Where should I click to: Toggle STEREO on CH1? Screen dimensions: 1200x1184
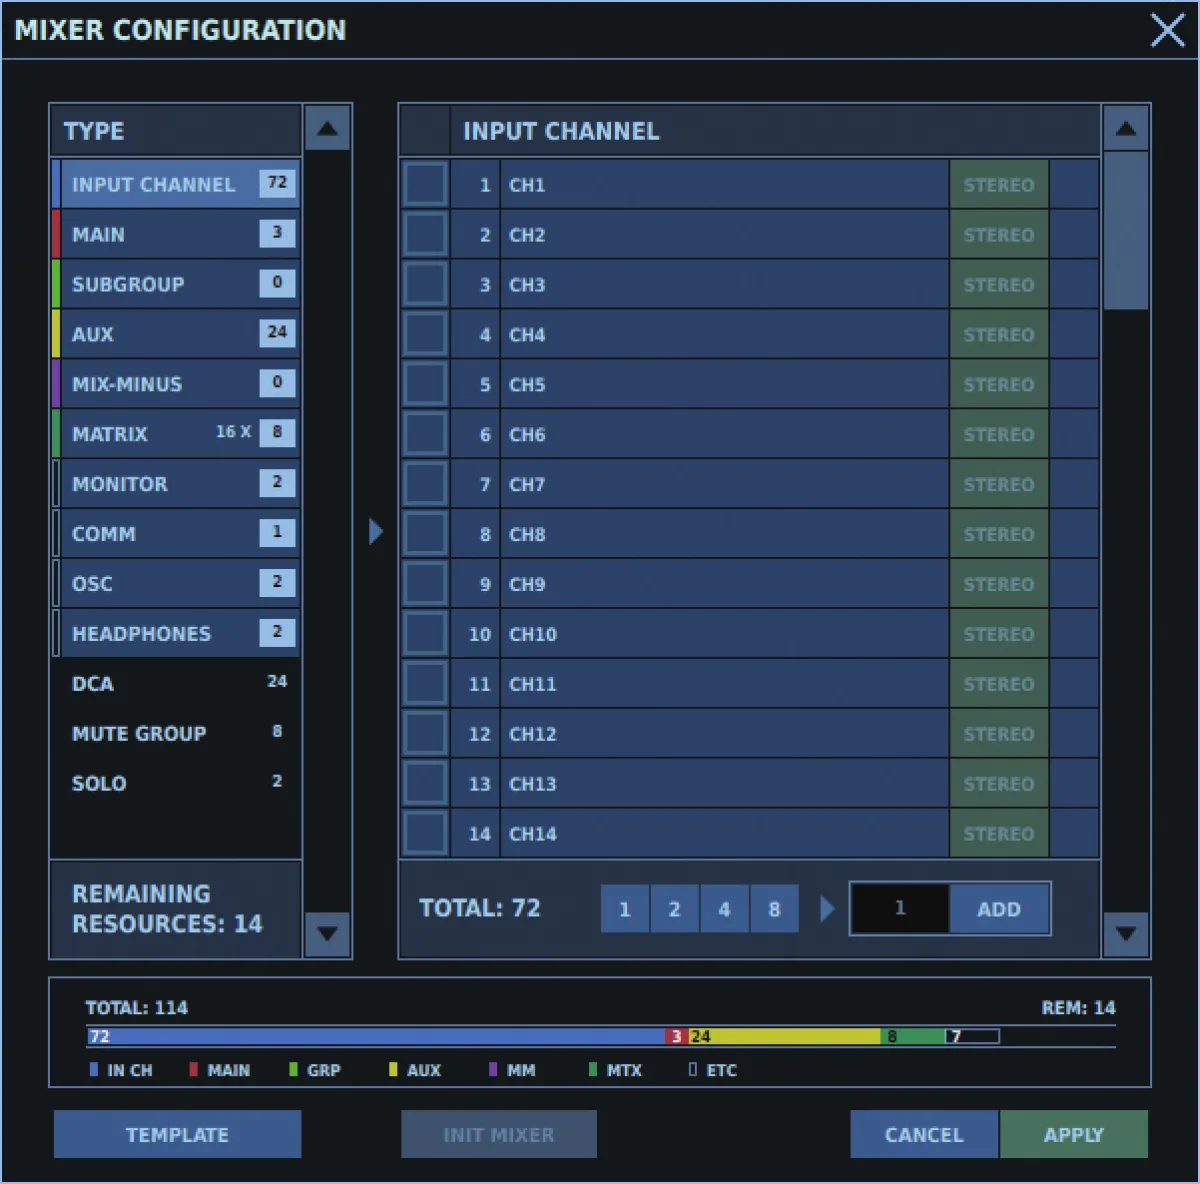click(999, 185)
